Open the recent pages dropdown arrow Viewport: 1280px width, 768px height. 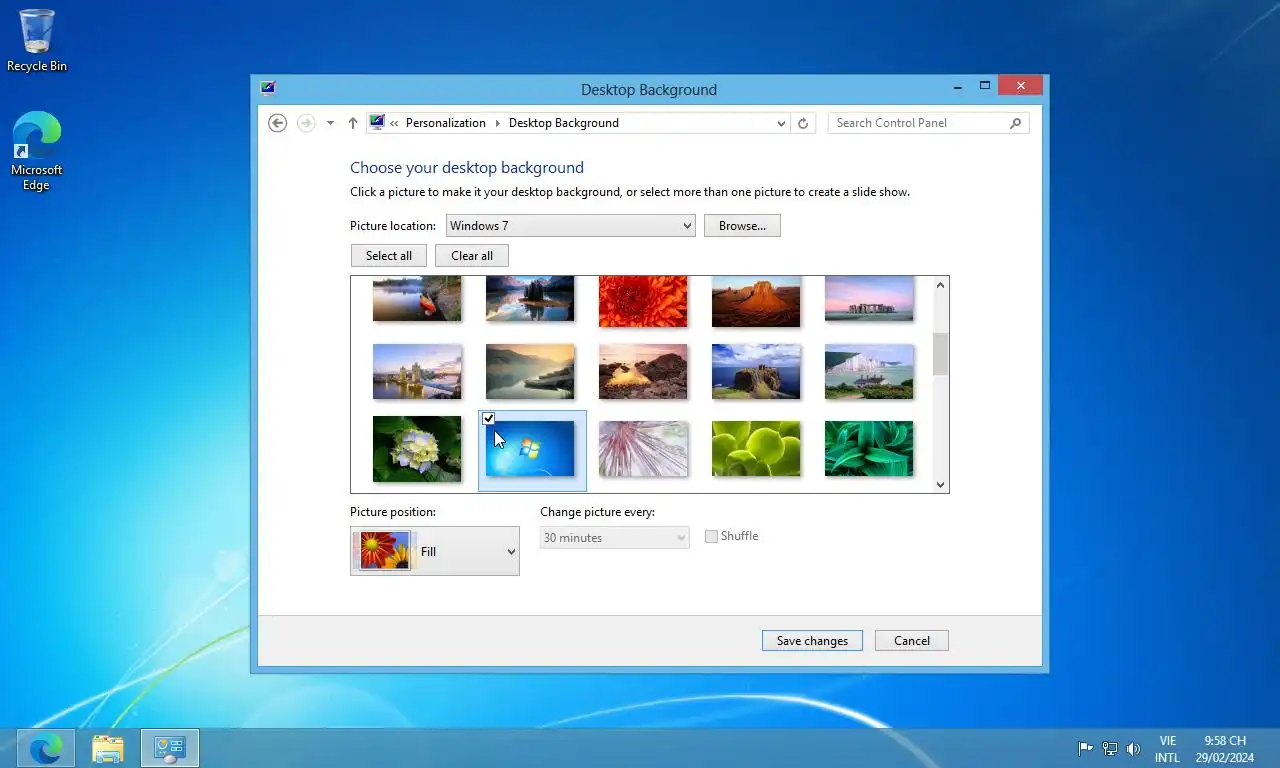click(330, 123)
